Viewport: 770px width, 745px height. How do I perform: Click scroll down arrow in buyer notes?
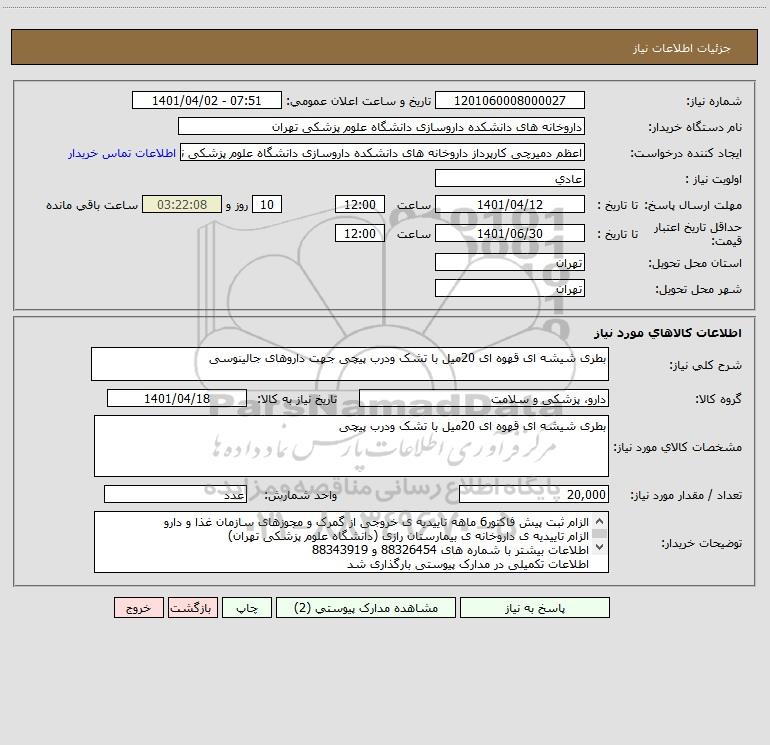(599, 546)
